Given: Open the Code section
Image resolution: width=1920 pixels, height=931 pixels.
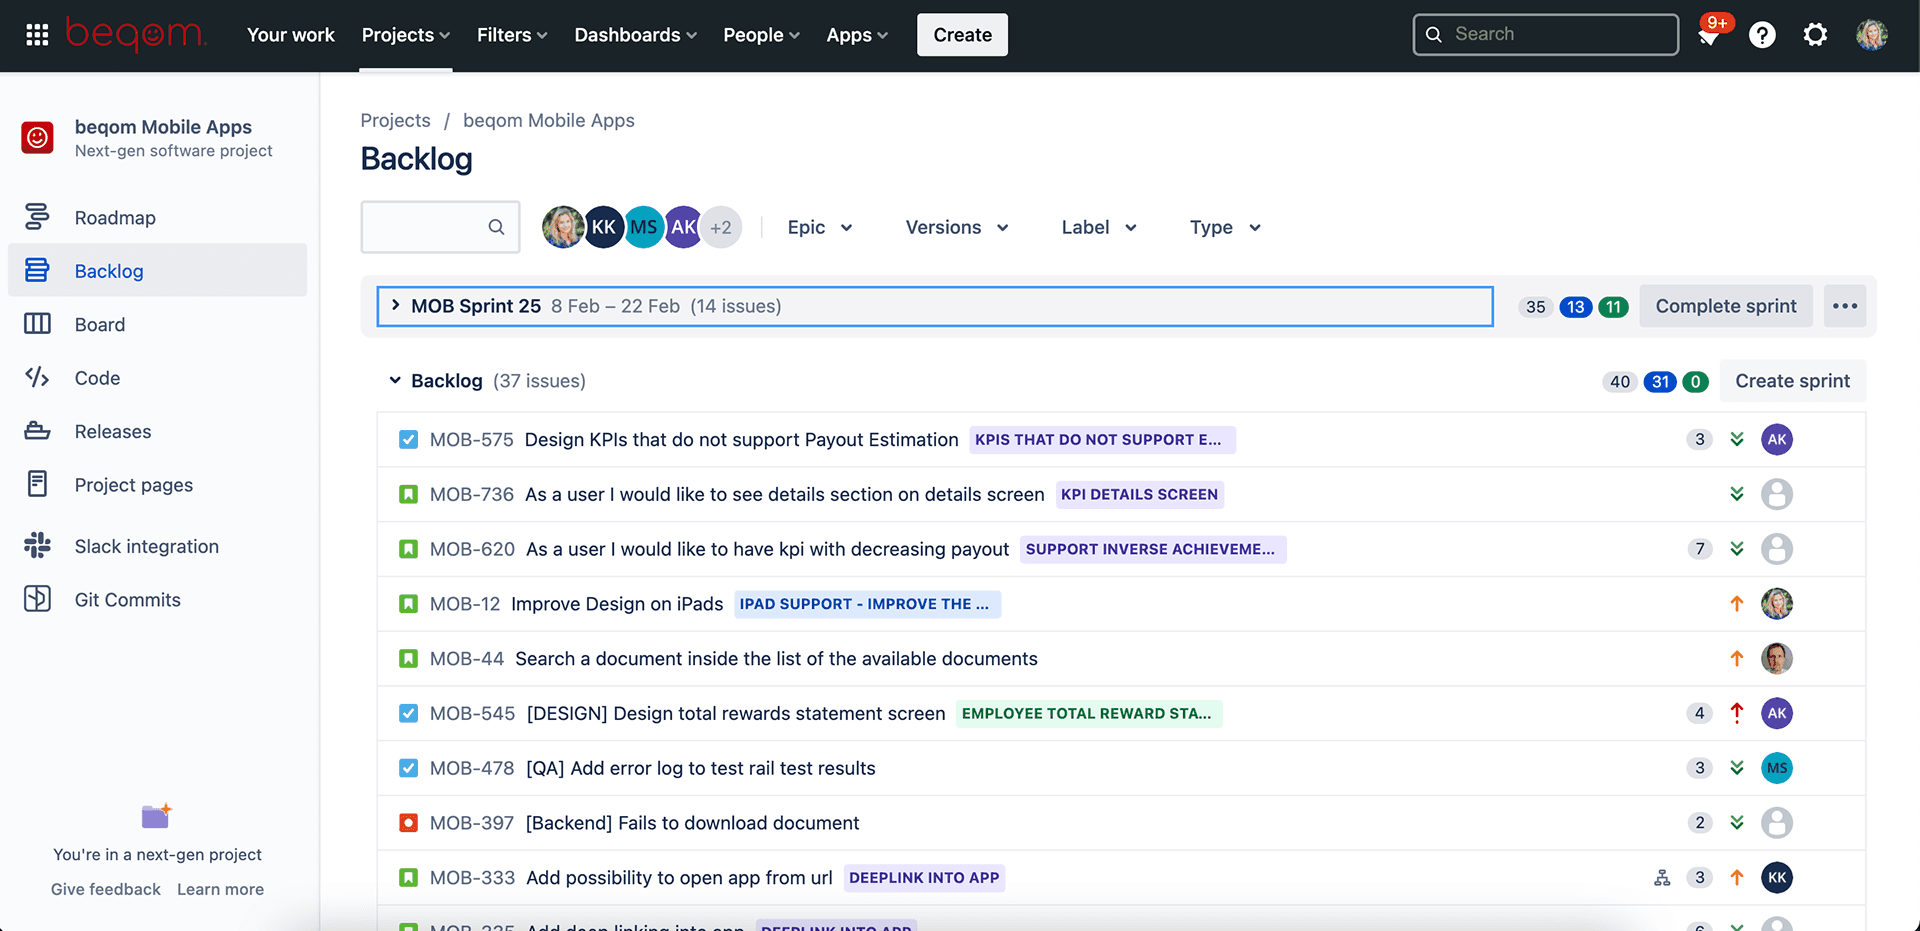Looking at the screenshot, I should point(96,377).
